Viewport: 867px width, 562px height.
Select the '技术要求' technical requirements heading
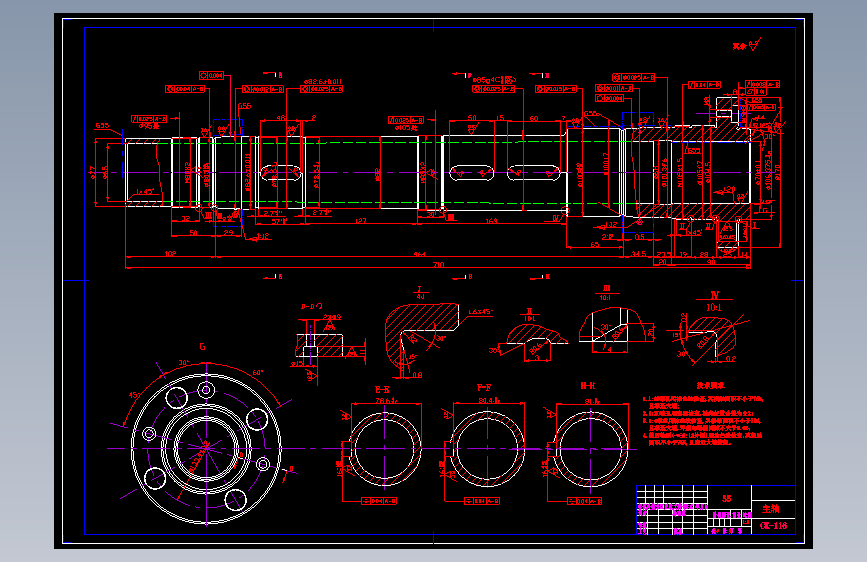(711, 386)
